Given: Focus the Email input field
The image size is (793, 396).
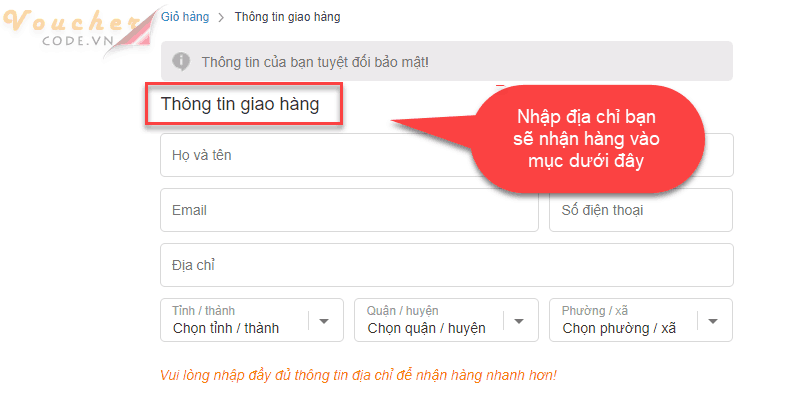Looking at the screenshot, I should (349, 210).
